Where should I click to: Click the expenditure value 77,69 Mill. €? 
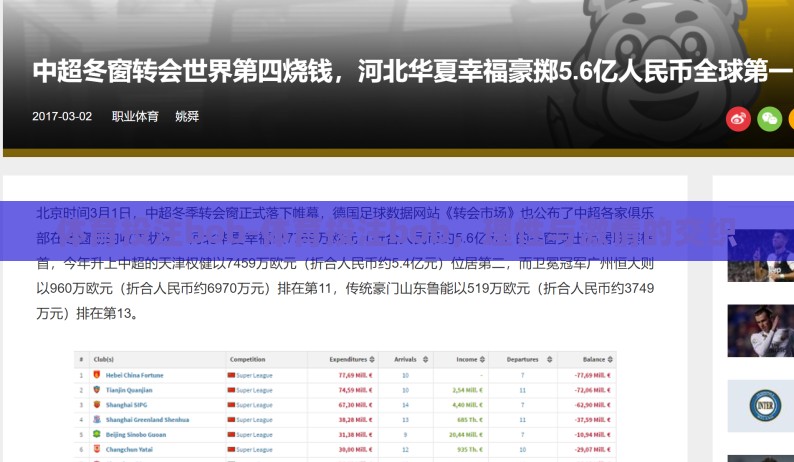[355, 375]
